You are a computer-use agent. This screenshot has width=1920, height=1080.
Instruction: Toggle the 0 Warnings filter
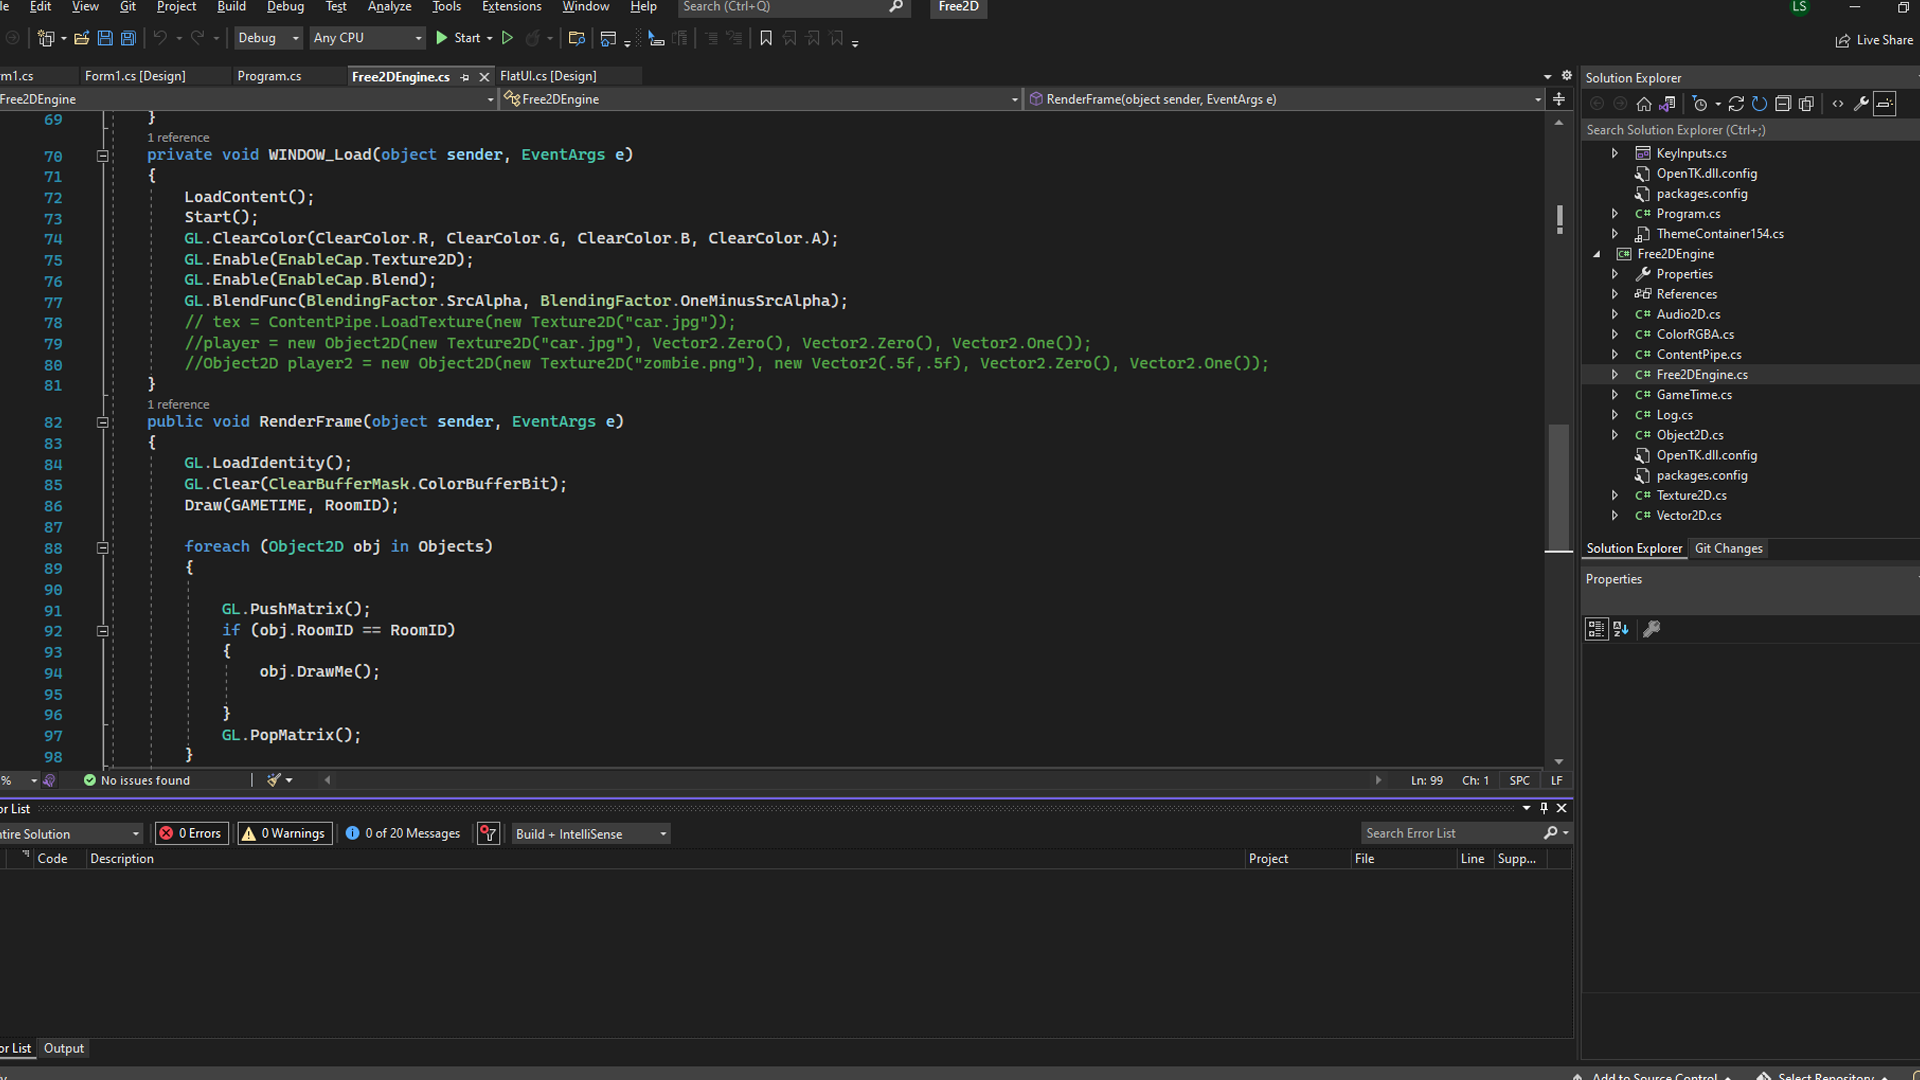pyautogui.click(x=284, y=834)
